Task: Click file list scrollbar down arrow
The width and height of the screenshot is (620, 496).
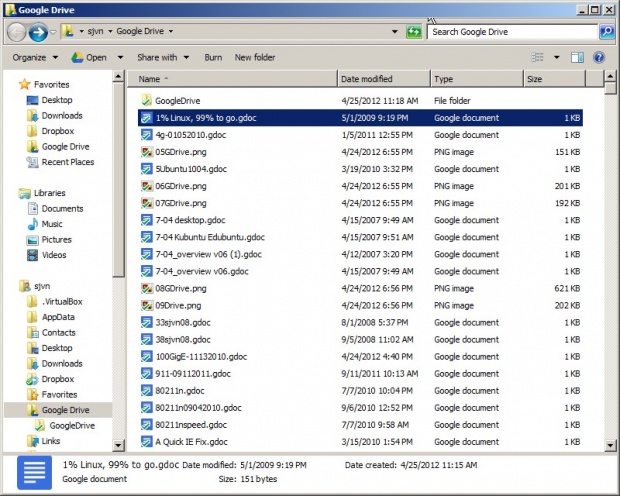Action: [610, 446]
